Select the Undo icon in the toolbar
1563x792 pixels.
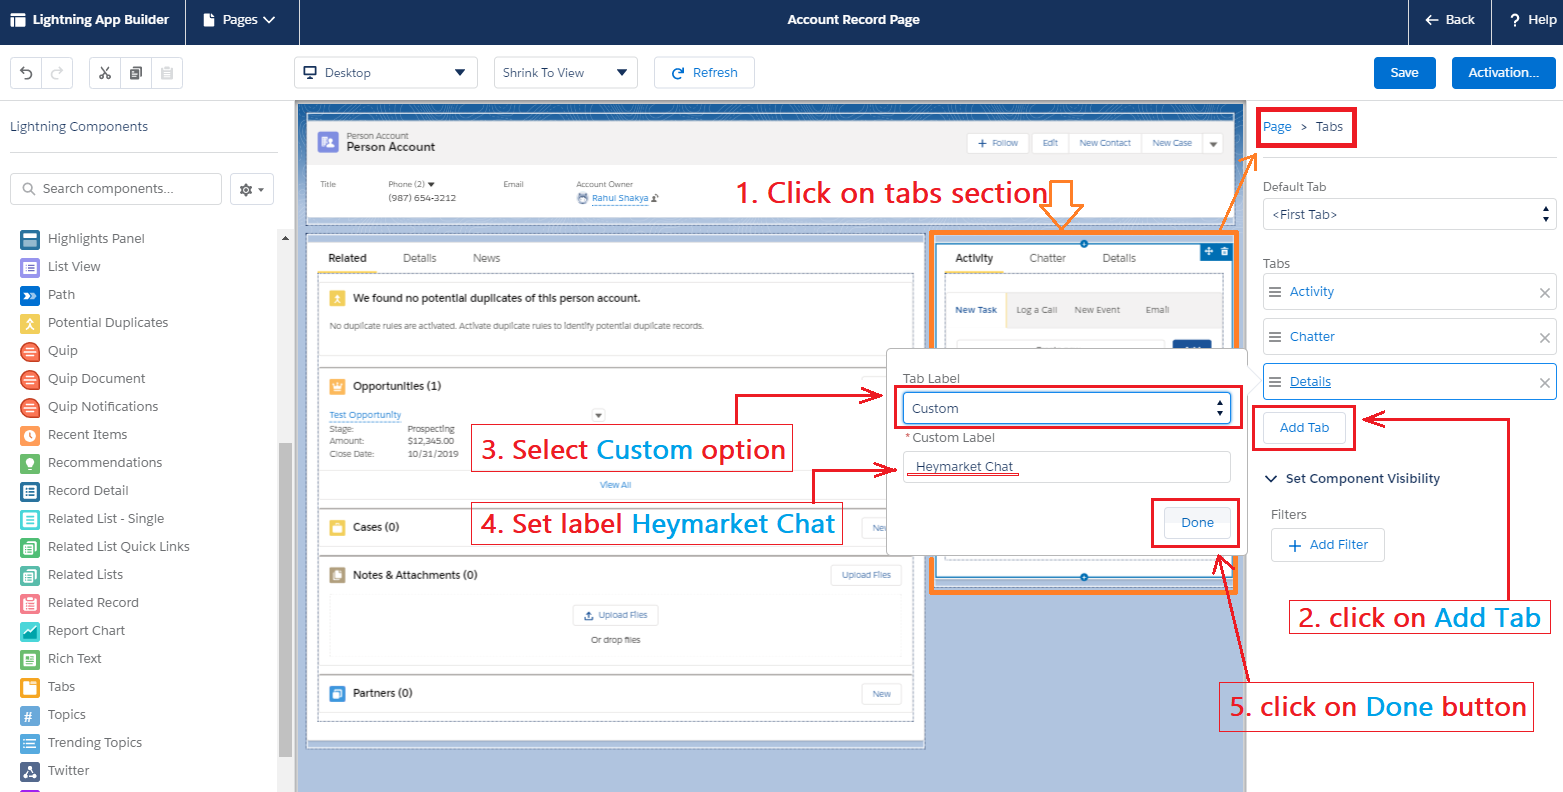25,72
